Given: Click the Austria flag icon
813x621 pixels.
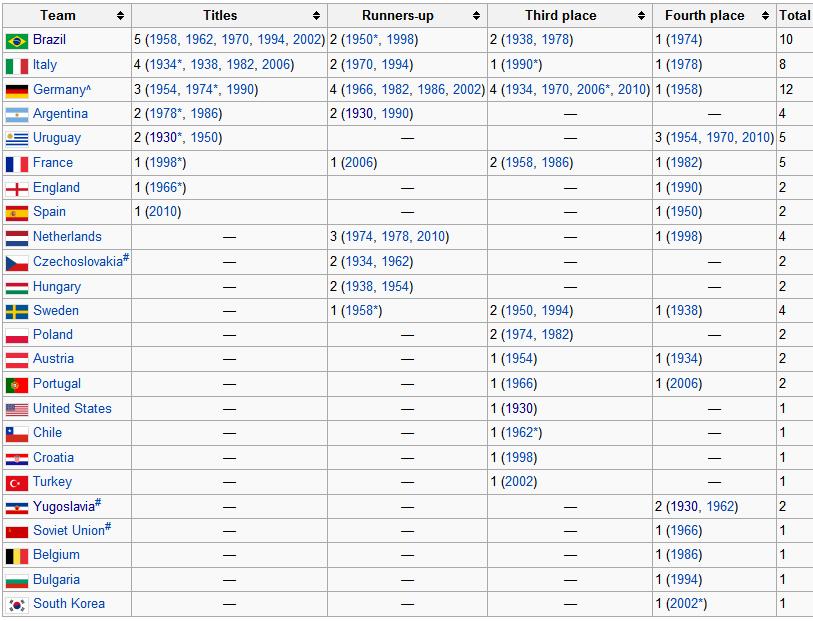Looking at the screenshot, I should [x=17, y=360].
